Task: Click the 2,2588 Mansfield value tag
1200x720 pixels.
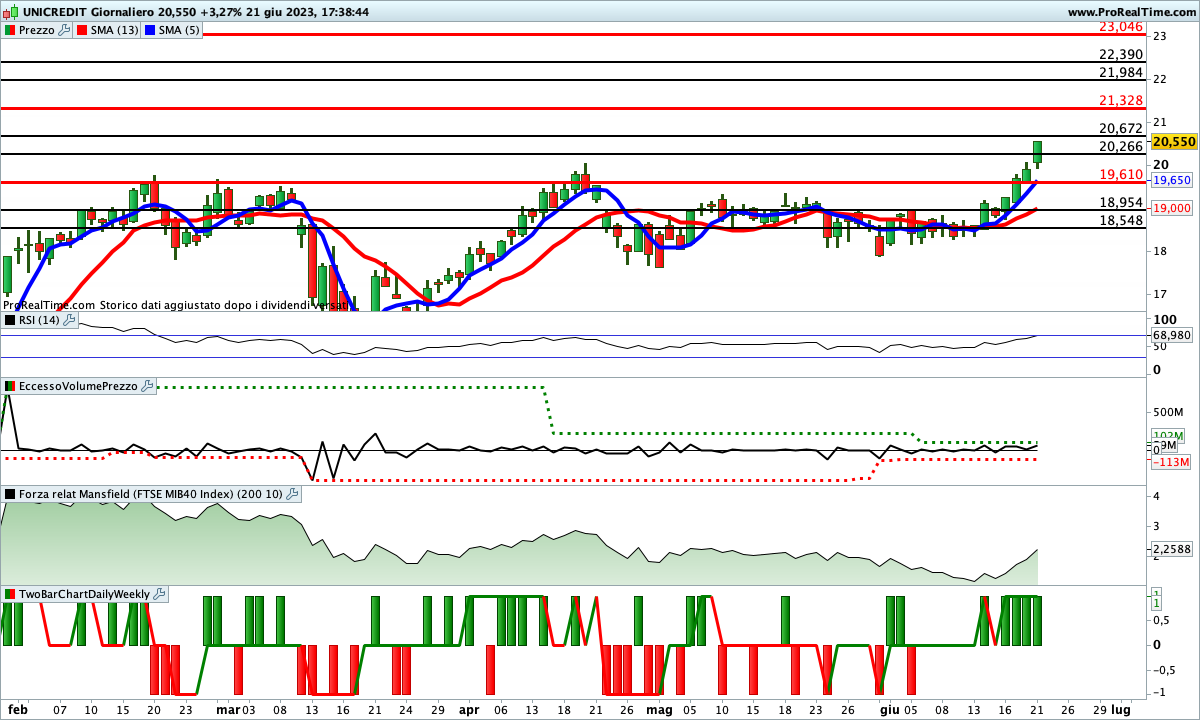Action: [x=1170, y=549]
